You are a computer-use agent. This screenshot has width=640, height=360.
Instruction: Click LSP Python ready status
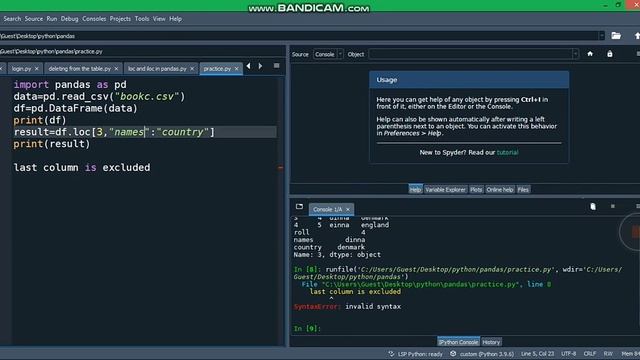click(420, 354)
